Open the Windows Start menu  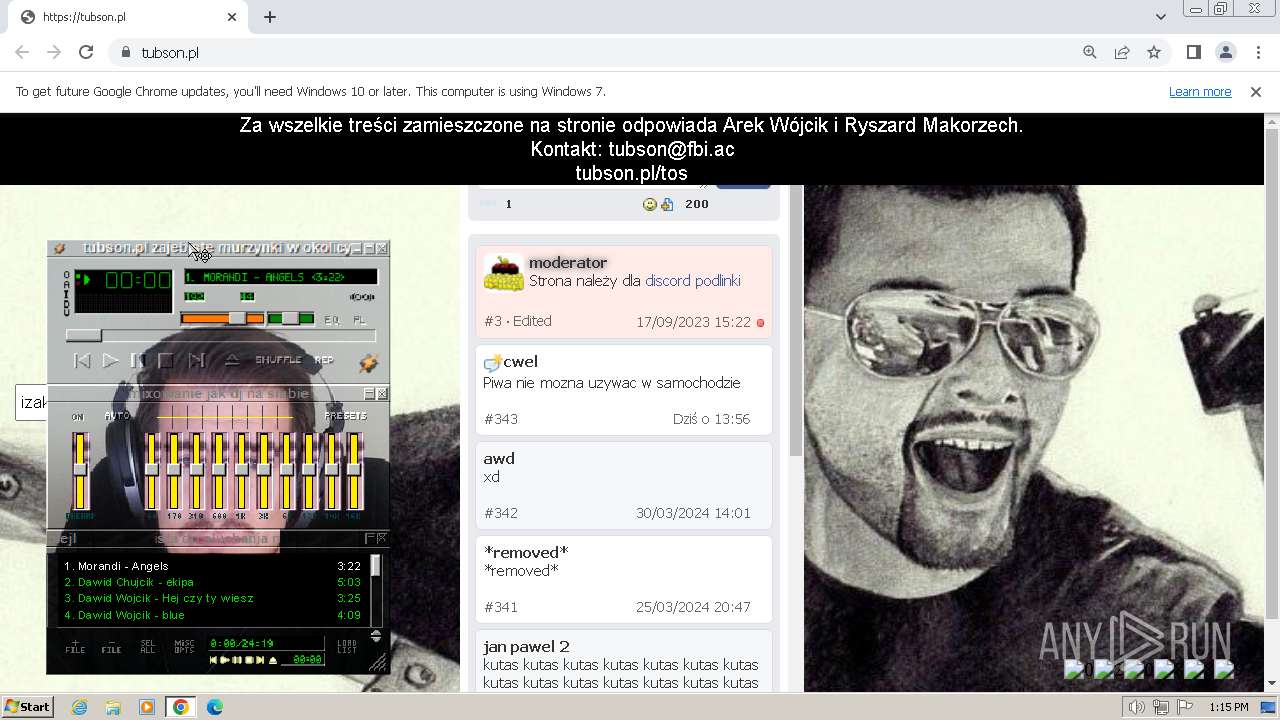(x=28, y=707)
